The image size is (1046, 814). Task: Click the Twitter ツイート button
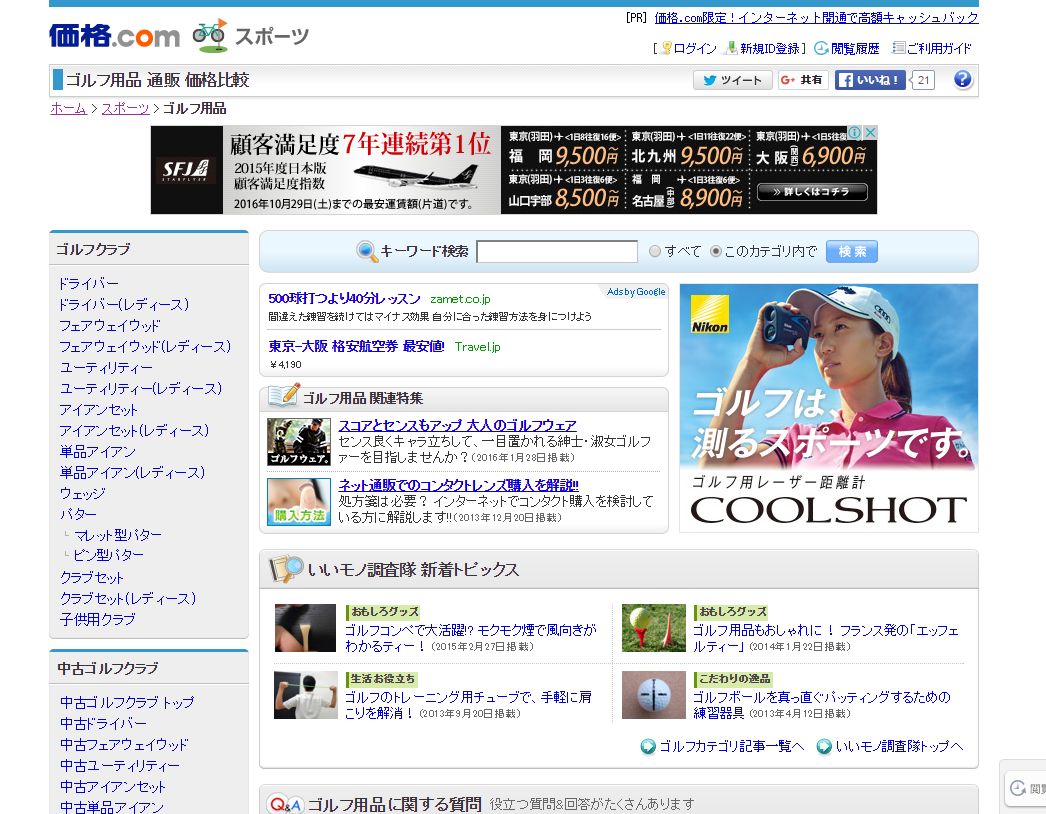click(x=732, y=80)
